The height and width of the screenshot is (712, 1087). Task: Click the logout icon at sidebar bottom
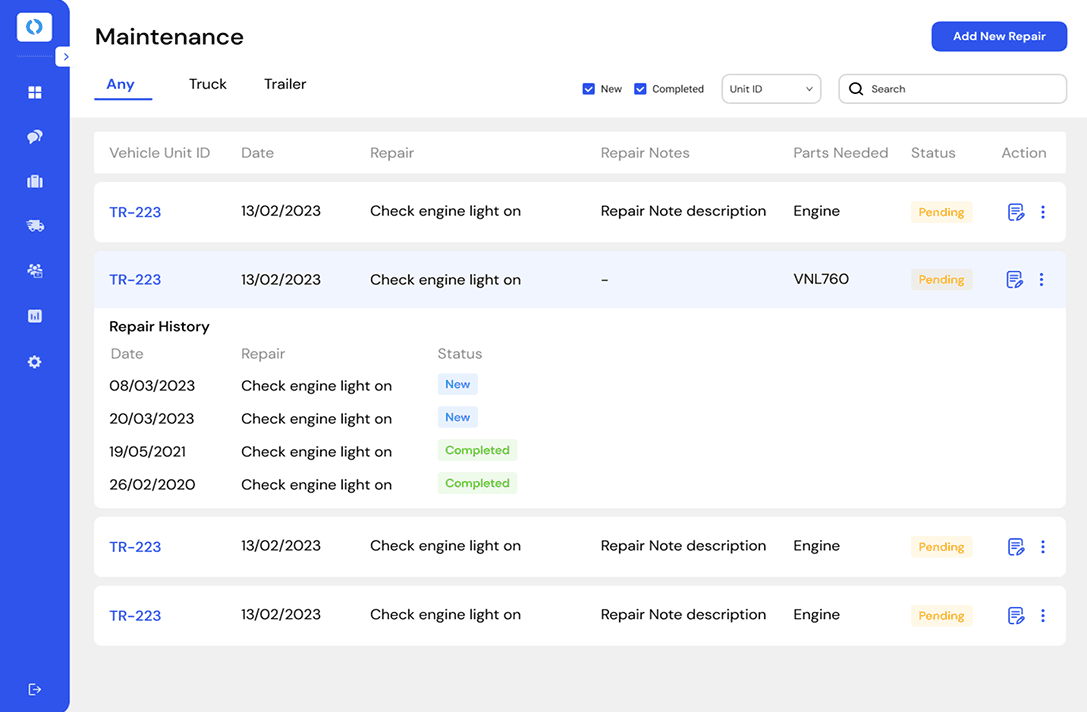tap(35, 689)
